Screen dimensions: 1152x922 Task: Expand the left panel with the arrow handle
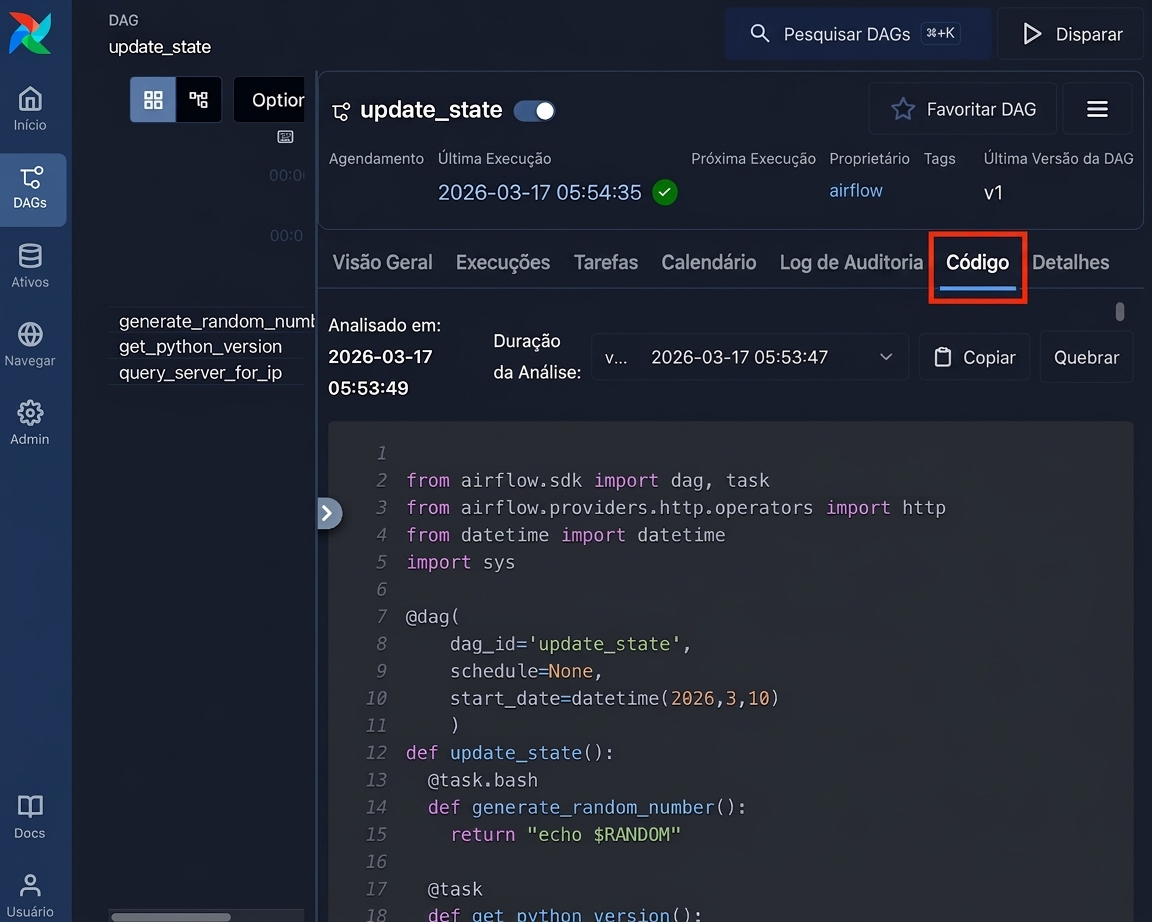[x=328, y=513]
